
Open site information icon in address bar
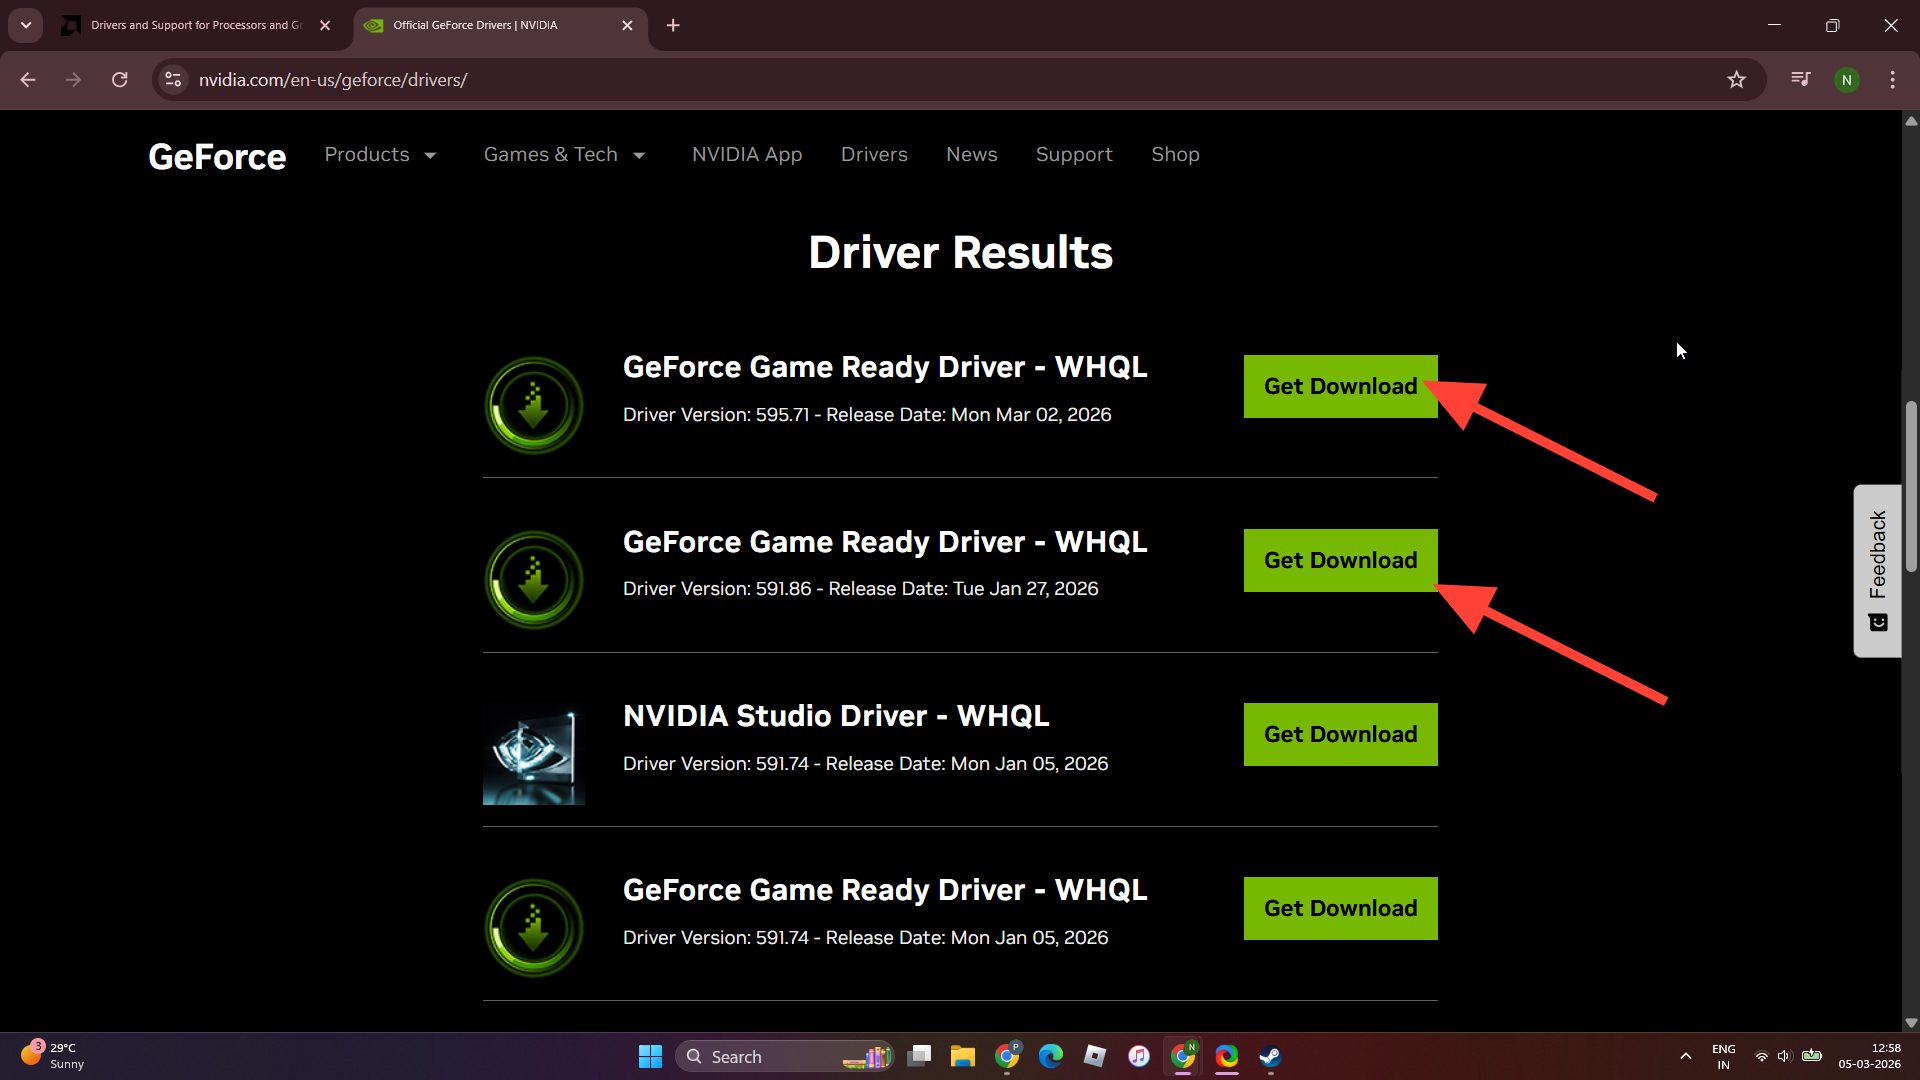pos(173,80)
